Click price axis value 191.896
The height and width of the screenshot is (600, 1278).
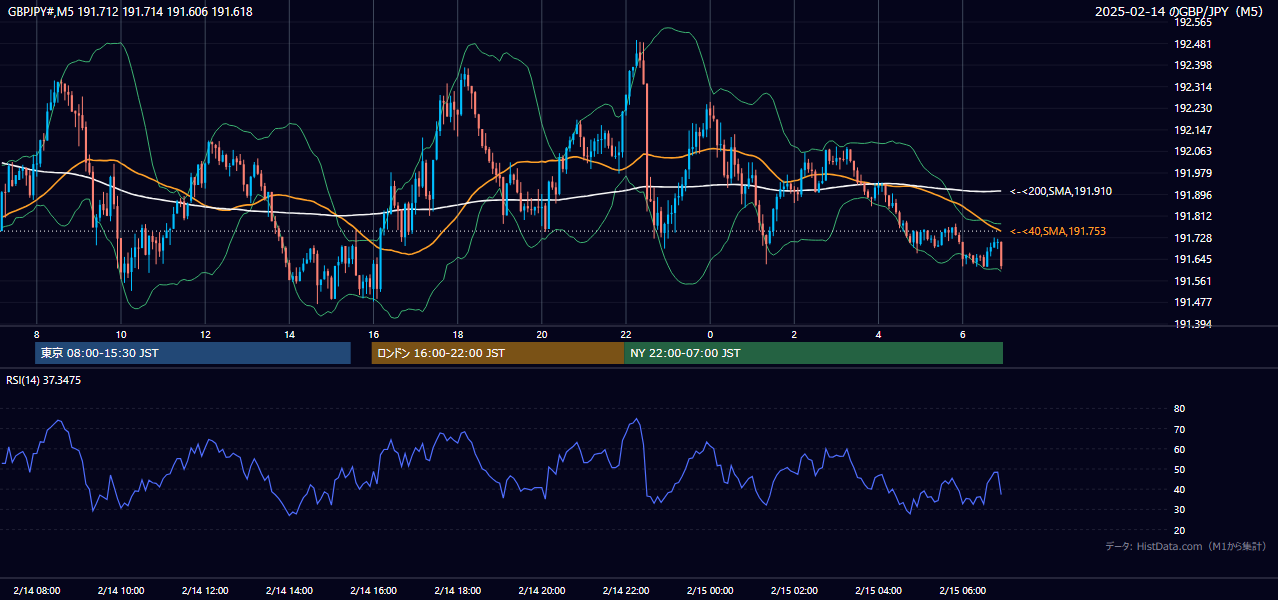click(x=1193, y=195)
